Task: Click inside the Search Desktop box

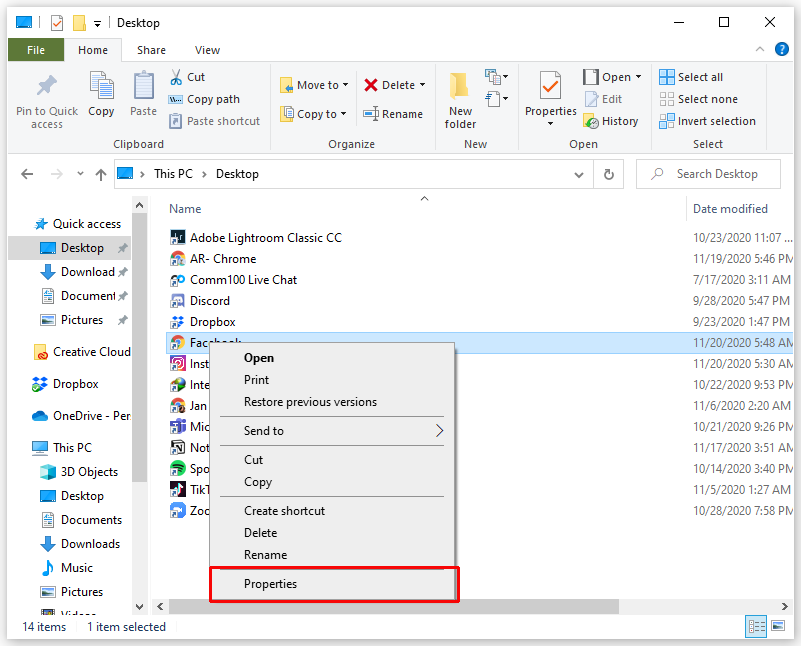Action: click(708, 173)
